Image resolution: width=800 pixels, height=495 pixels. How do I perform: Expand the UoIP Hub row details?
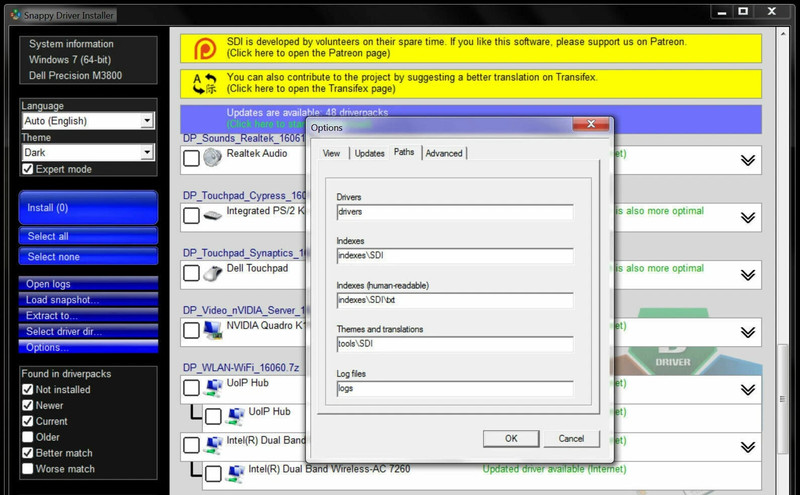[x=748, y=390]
